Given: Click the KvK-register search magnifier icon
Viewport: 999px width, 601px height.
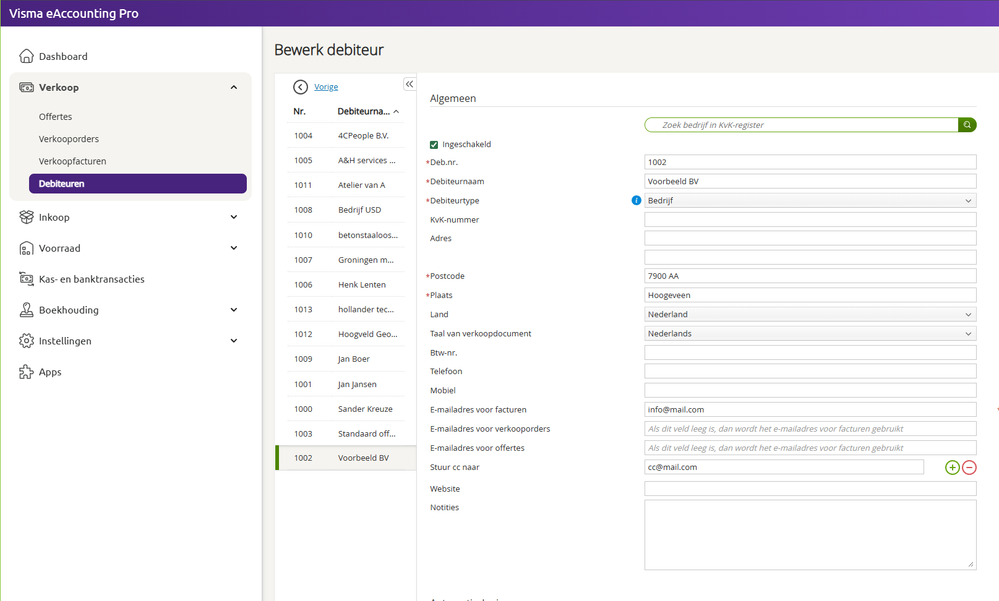Looking at the screenshot, I should pyautogui.click(x=967, y=125).
